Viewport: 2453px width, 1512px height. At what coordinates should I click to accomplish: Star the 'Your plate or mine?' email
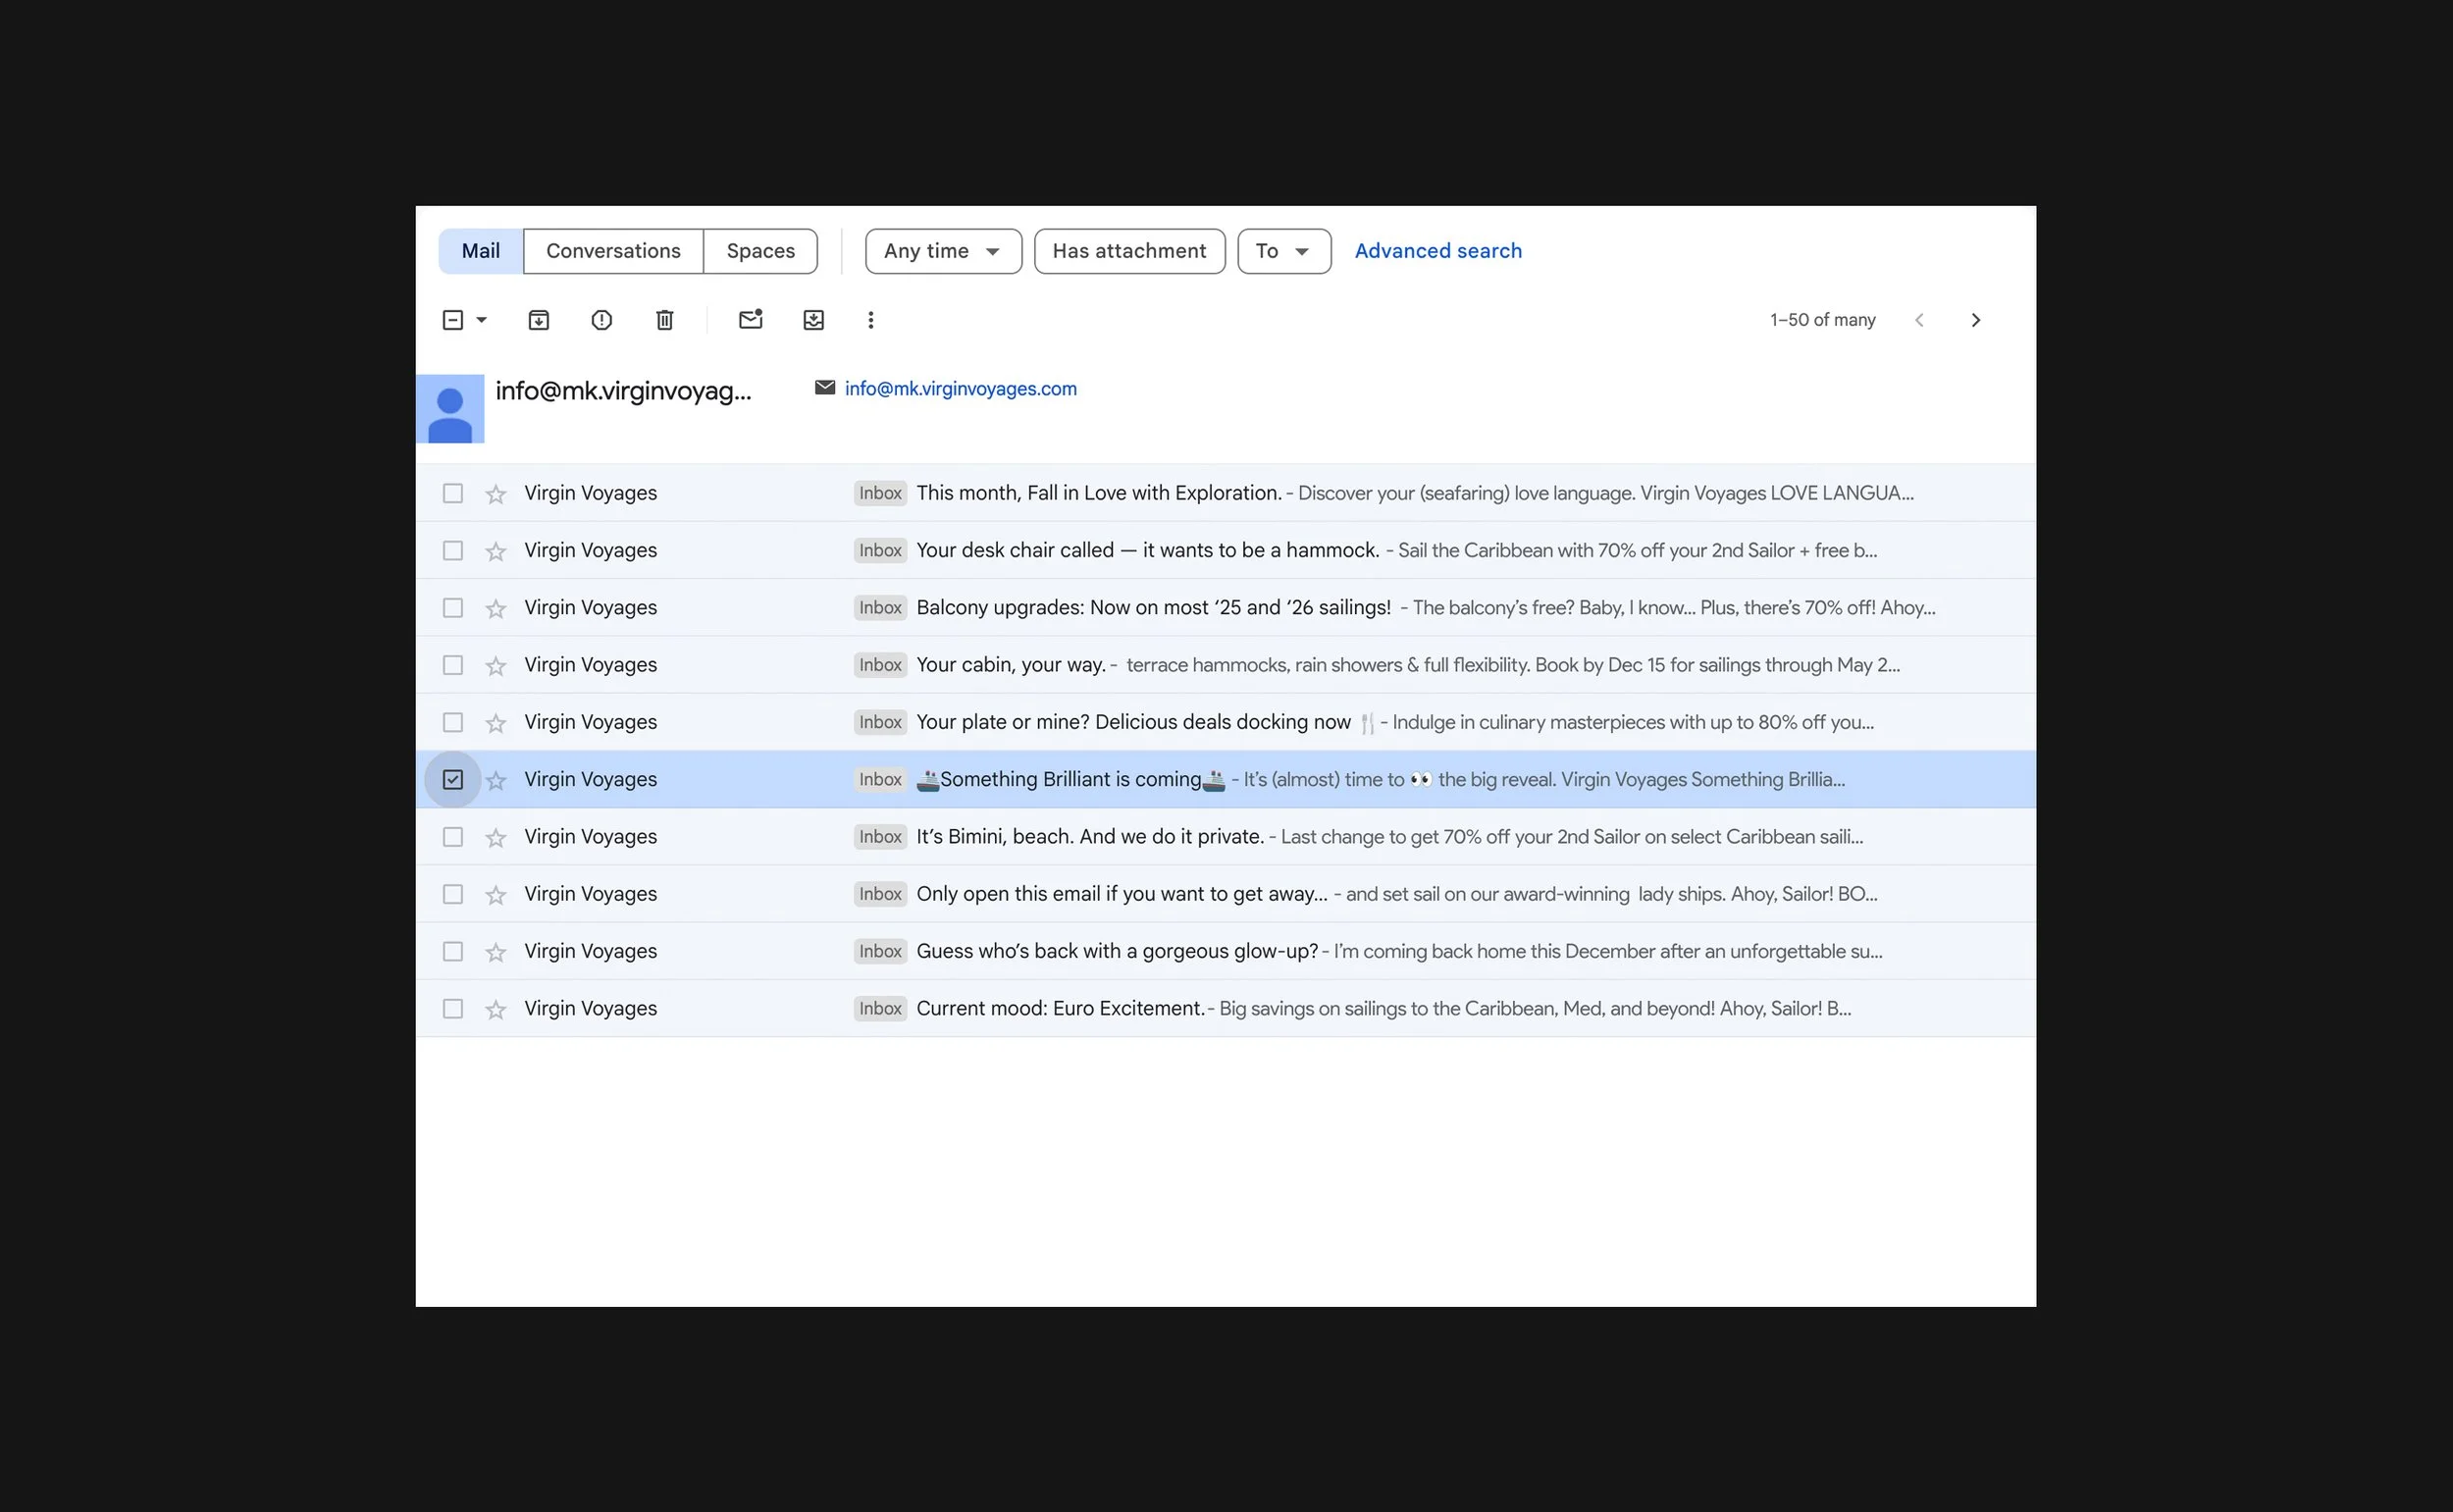[495, 723]
